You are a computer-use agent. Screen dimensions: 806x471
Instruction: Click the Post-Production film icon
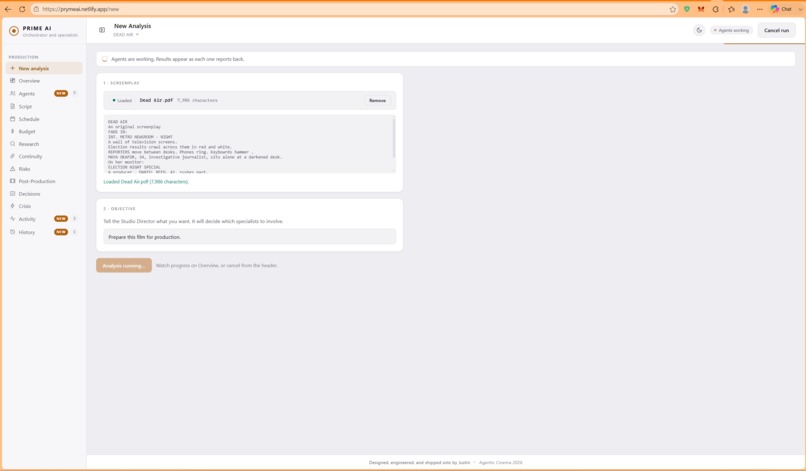coord(12,181)
